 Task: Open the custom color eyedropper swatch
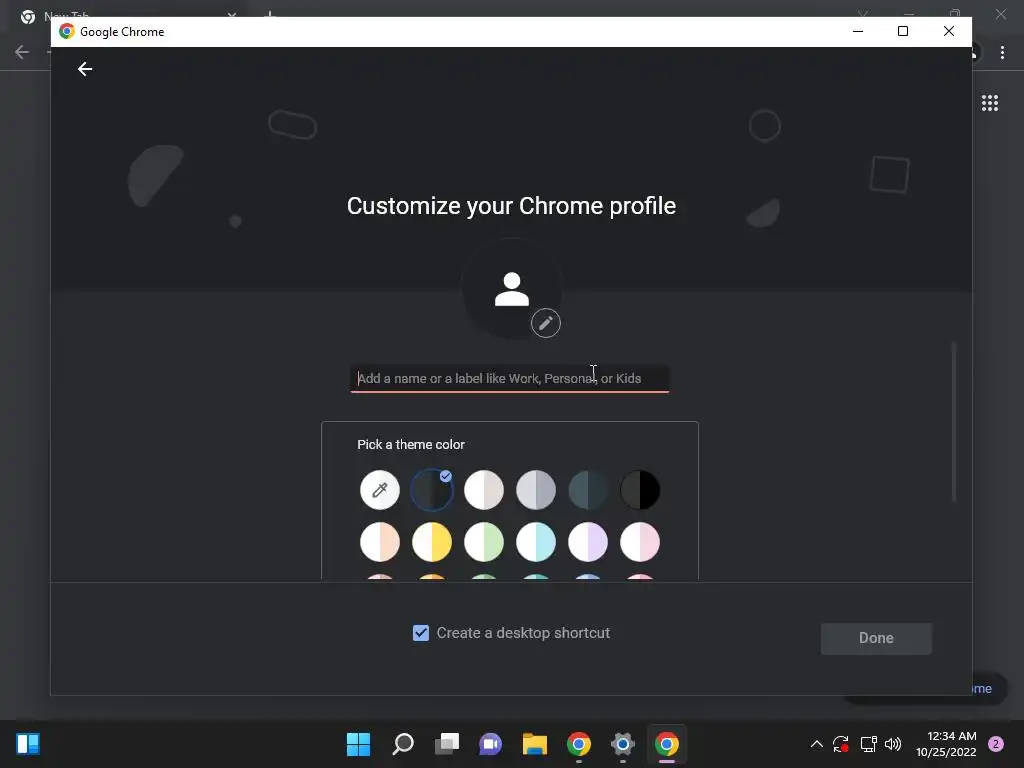pyautogui.click(x=379, y=490)
